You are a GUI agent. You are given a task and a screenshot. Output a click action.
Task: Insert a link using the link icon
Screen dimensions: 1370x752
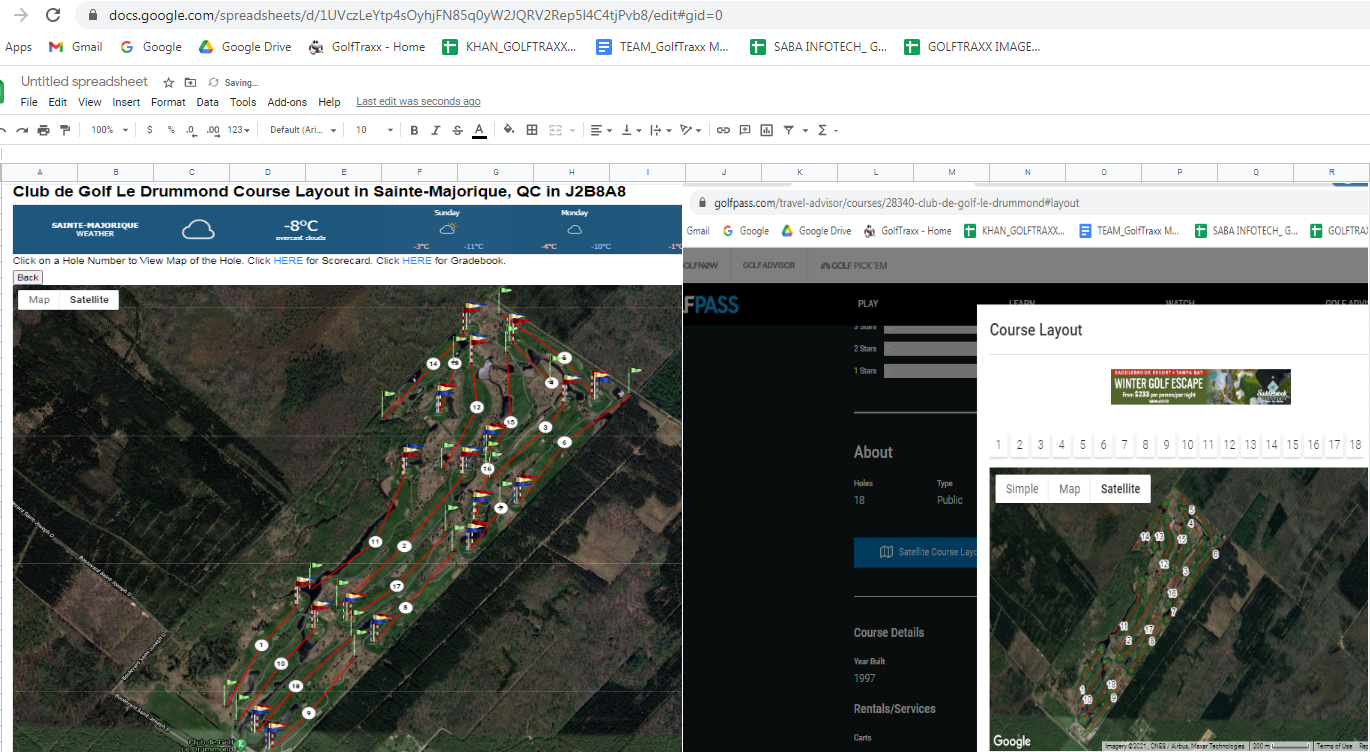coord(723,130)
